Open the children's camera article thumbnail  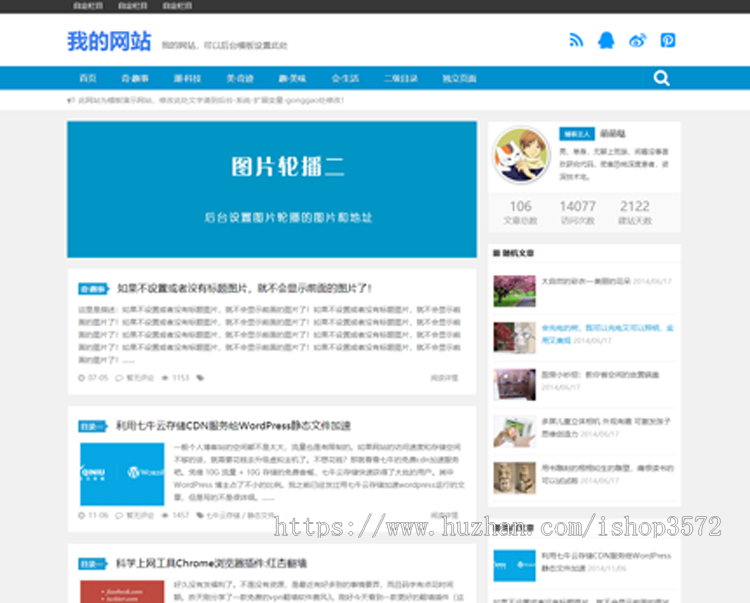pos(515,431)
